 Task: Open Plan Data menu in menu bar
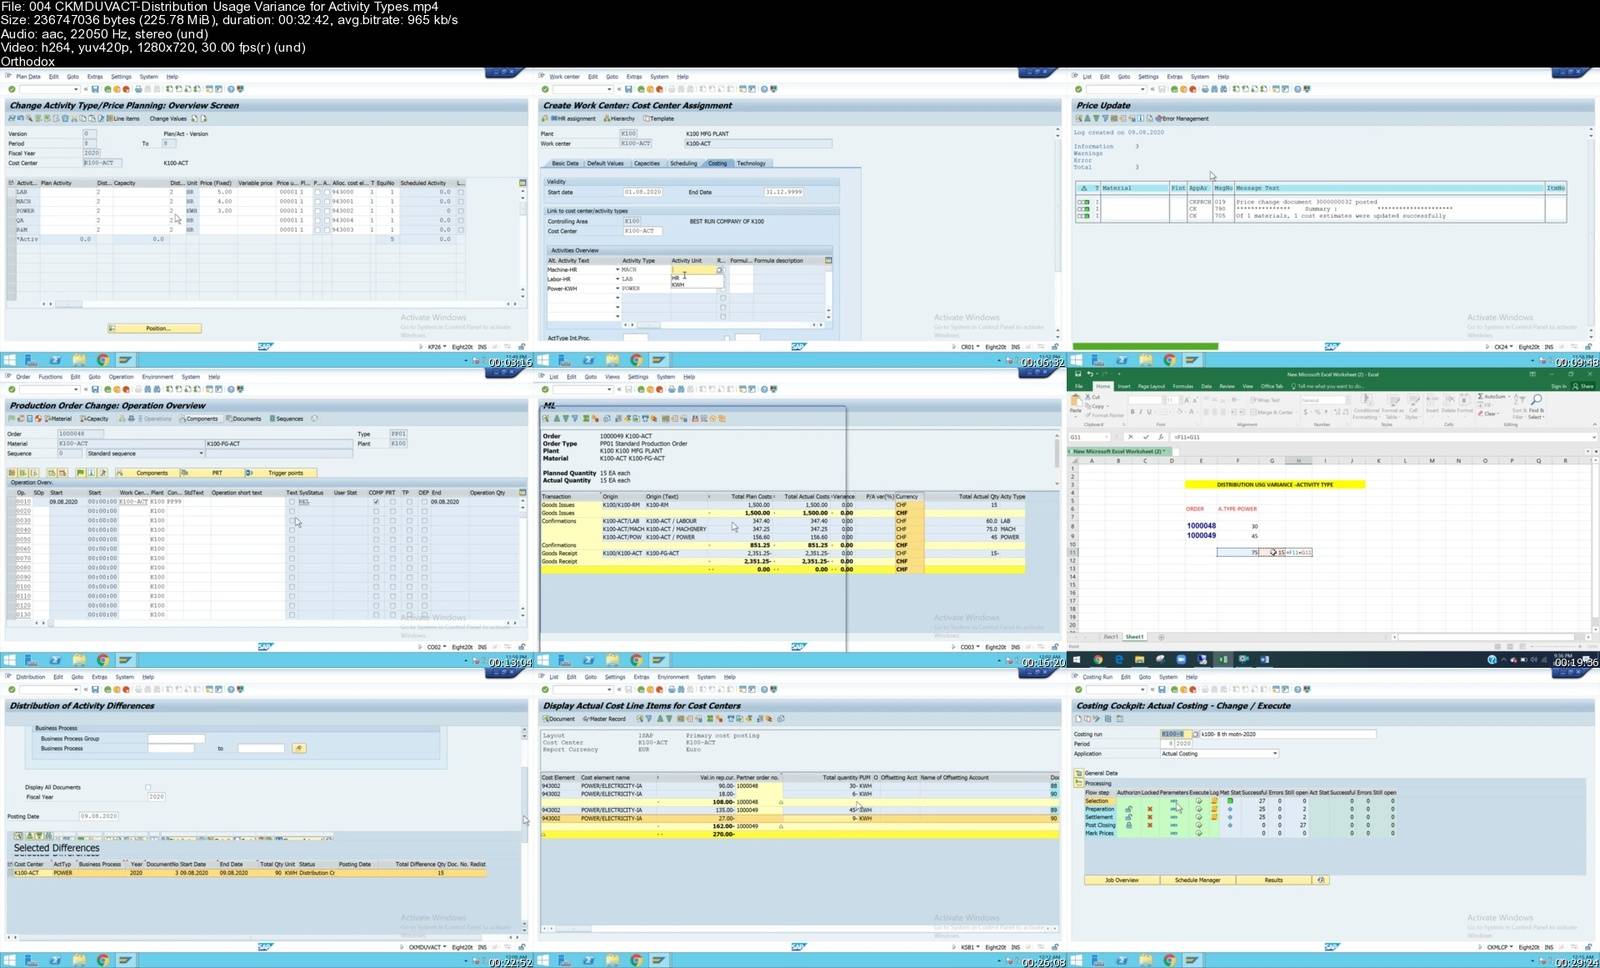pos(28,76)
